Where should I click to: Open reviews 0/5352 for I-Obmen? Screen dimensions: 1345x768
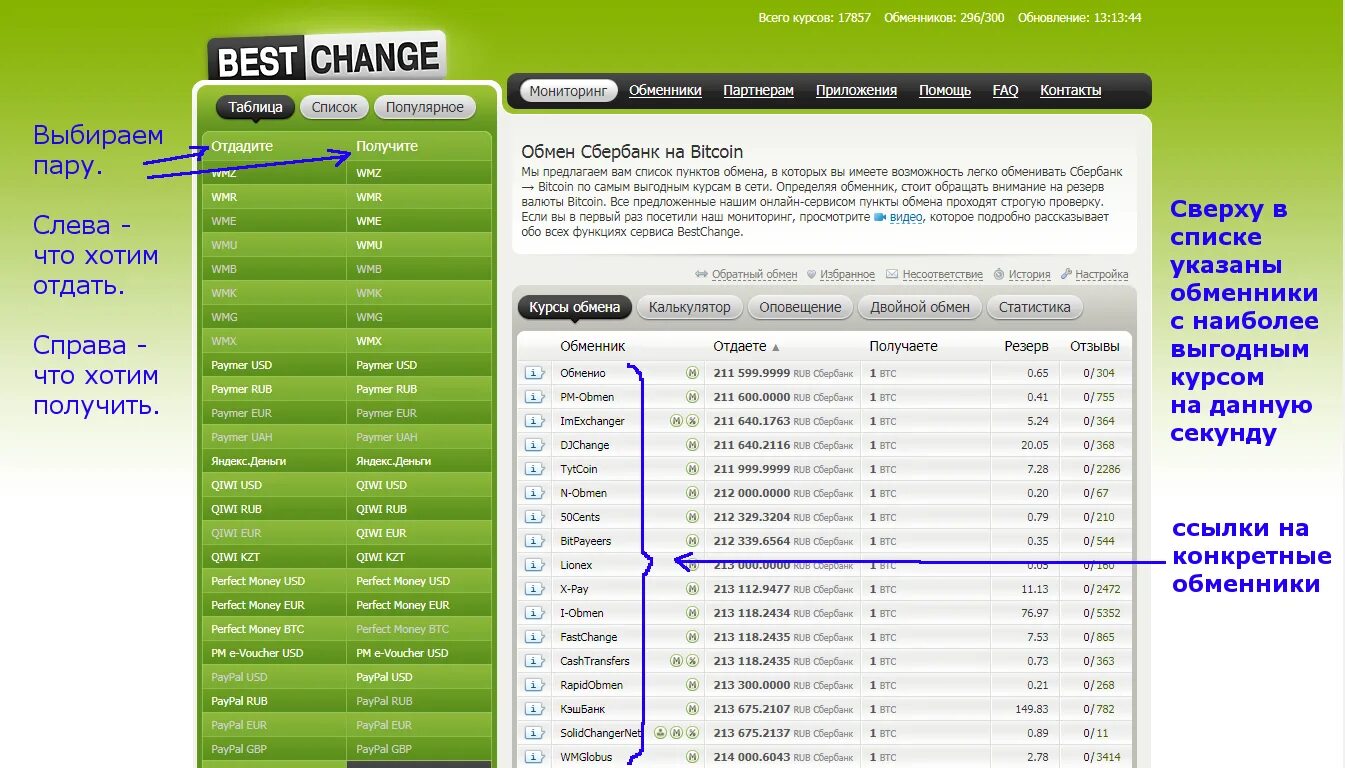coord(1102,613)
